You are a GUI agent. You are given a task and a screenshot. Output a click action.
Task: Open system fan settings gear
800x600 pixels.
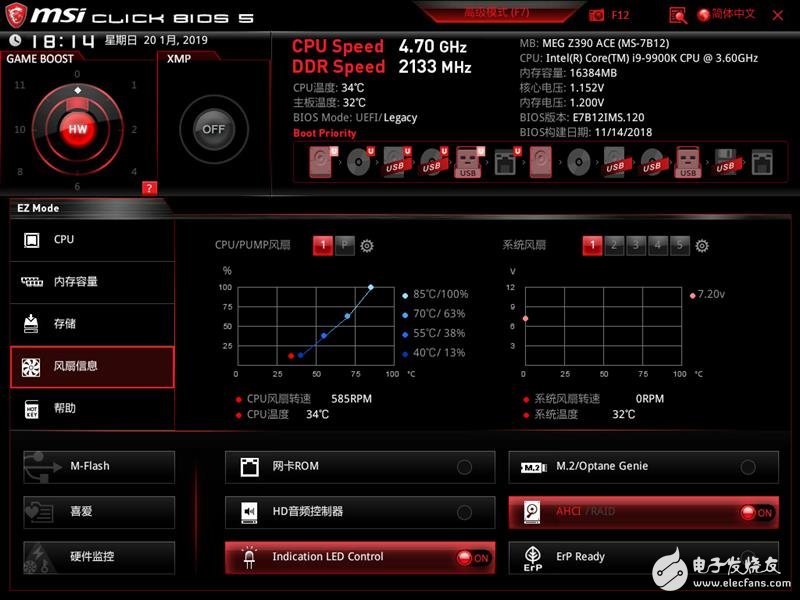tap(702, 246)
